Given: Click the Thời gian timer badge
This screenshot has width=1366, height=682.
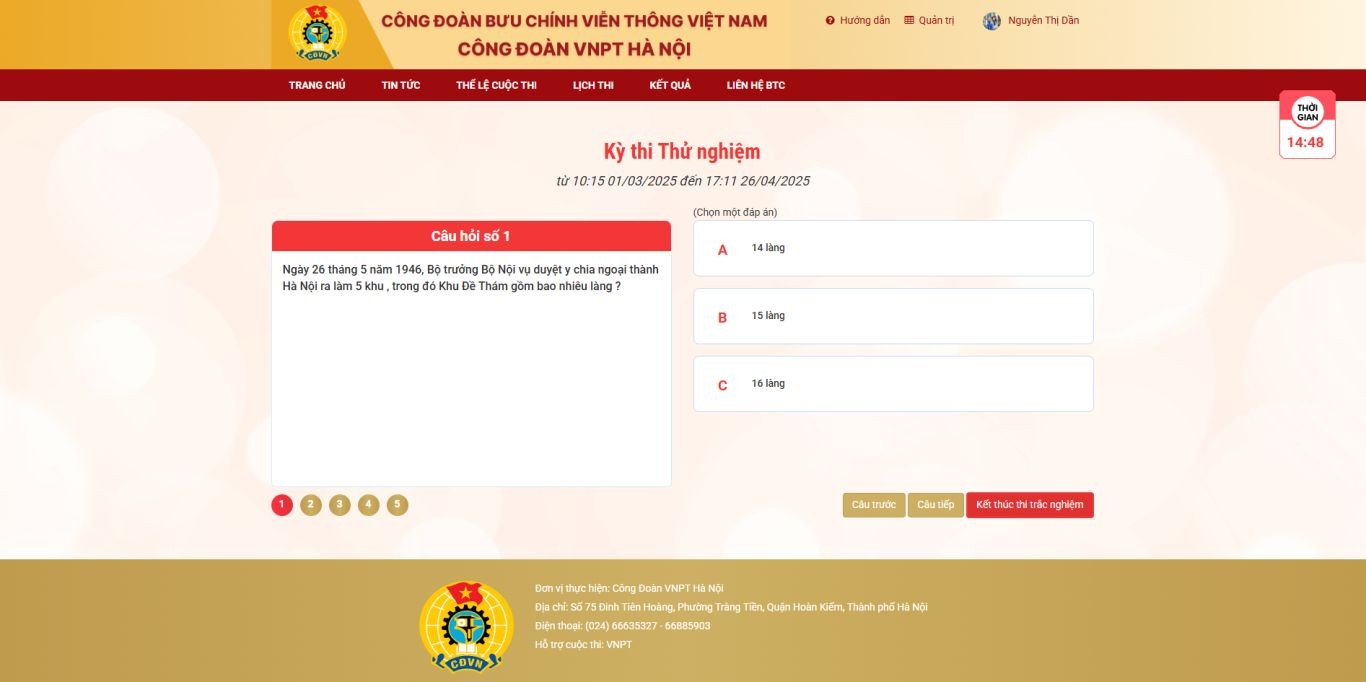Looking at the screenshot, I should (1307, 125).
